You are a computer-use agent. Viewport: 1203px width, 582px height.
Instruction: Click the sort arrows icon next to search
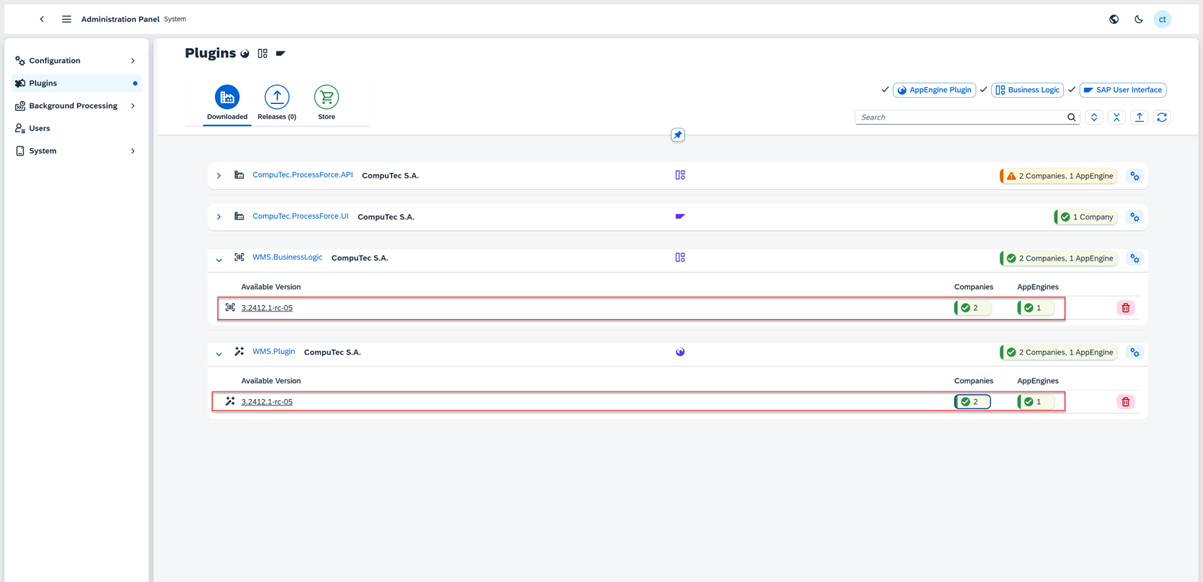(1094, 117)
